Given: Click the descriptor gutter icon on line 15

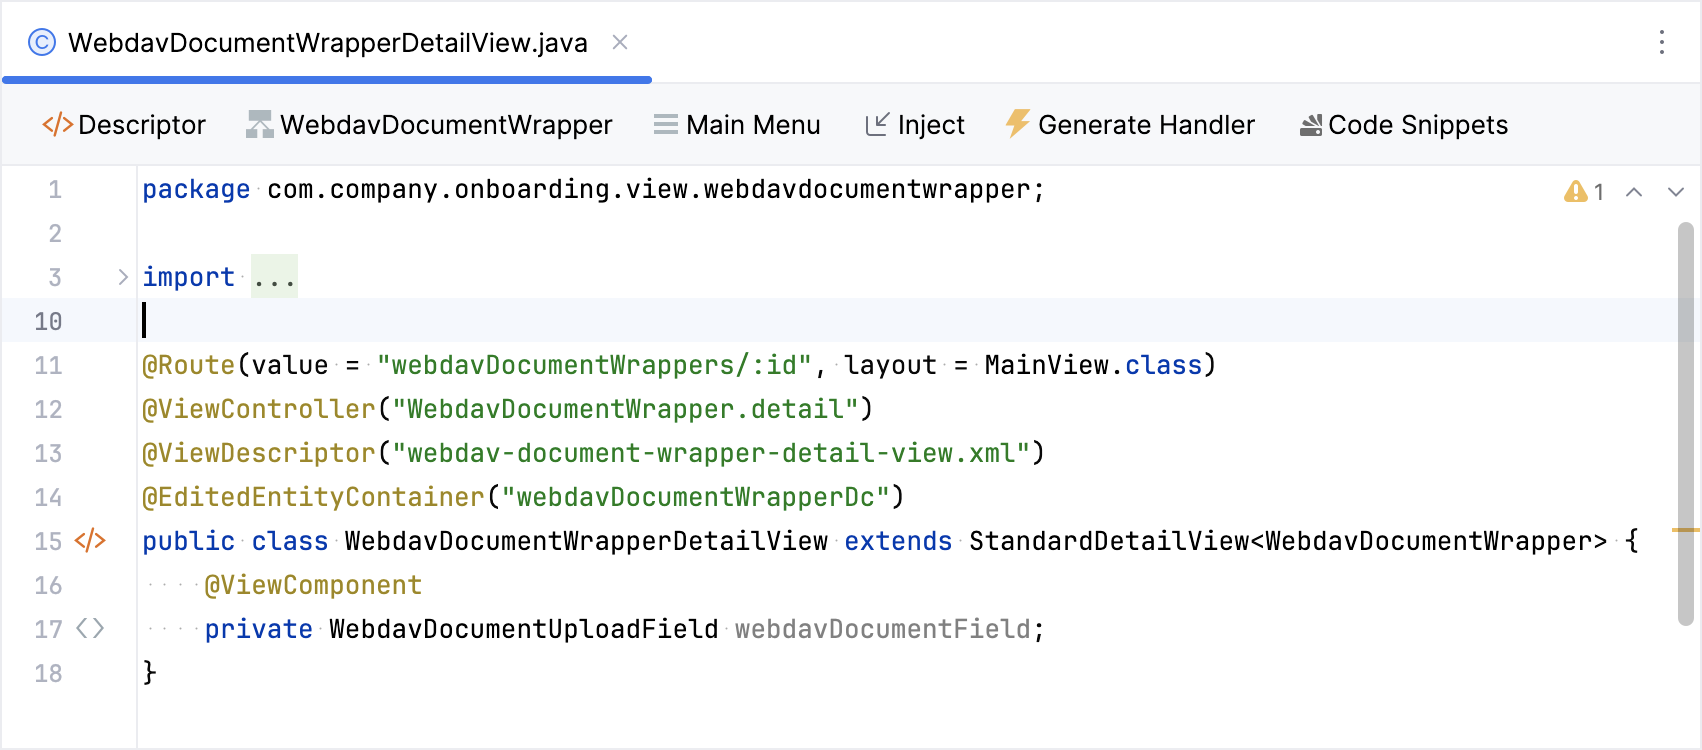Looking at the screenshot, I should [x=90, y=541].
